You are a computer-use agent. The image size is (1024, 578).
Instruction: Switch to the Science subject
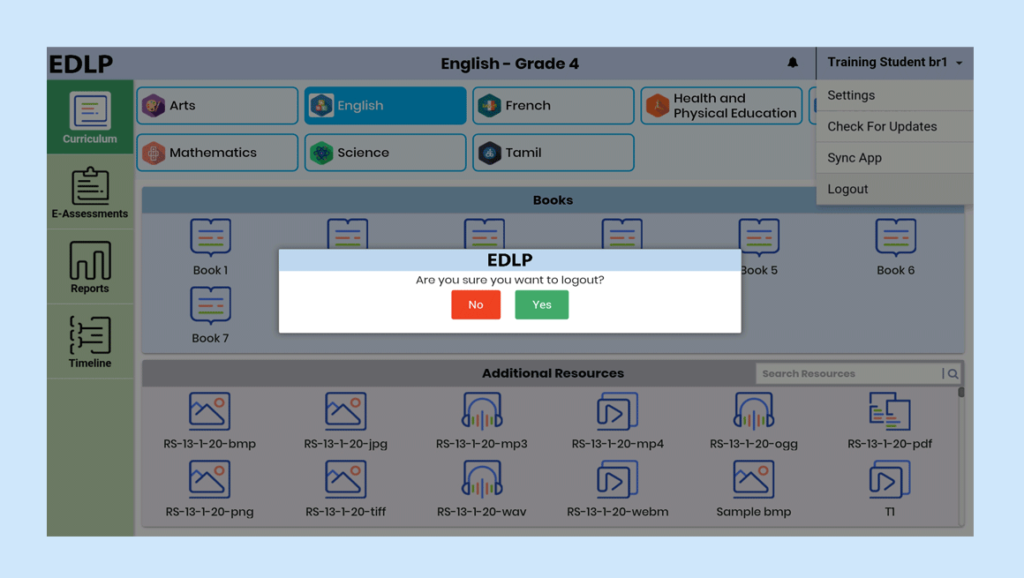pos(385,152)
